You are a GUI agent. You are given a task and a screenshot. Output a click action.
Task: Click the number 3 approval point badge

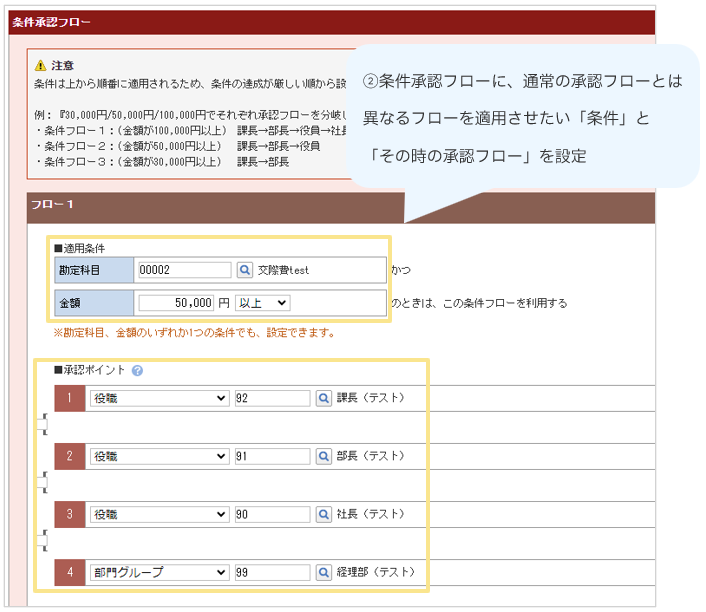point(69,514)
